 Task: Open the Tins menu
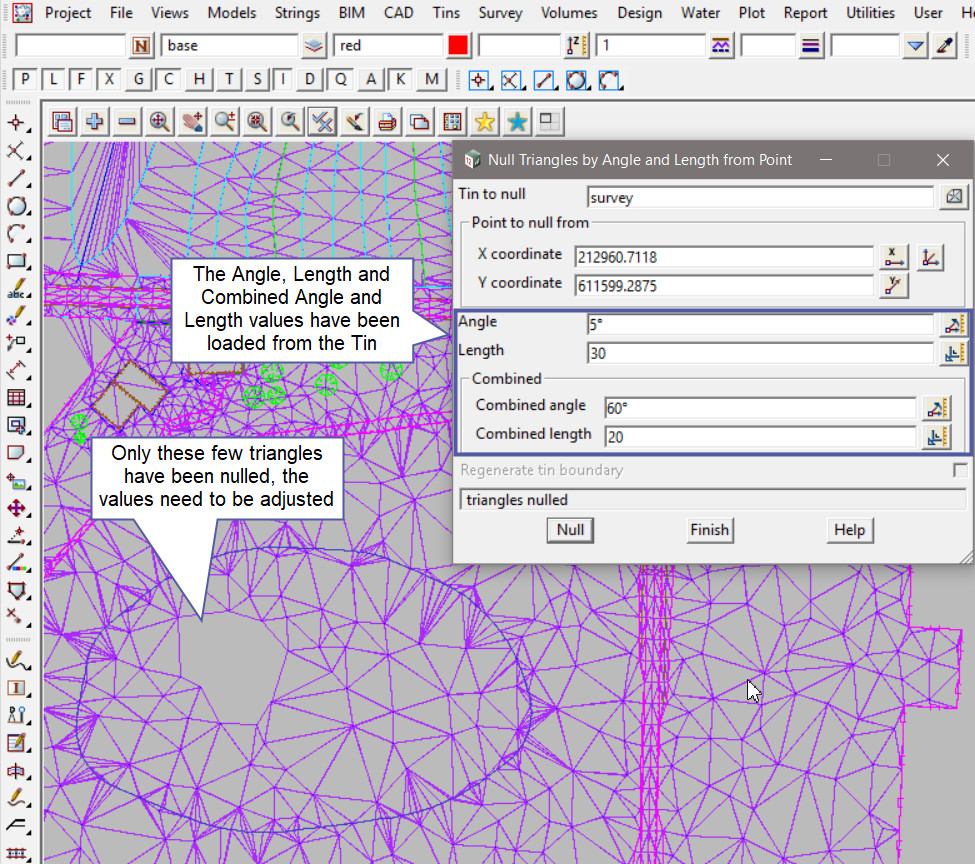447,13
